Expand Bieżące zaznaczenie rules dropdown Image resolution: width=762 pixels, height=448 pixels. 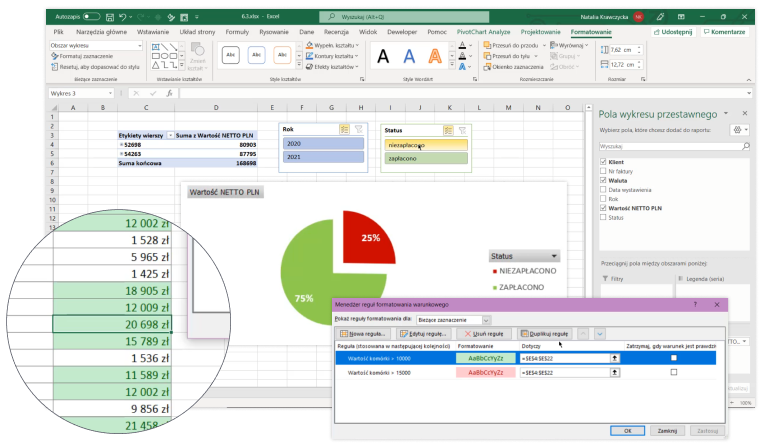click(x=486, y=319)
